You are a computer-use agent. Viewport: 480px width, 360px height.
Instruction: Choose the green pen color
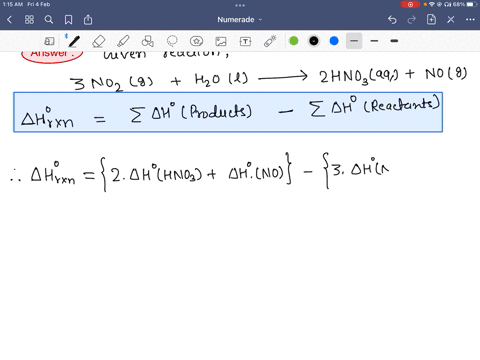[294, 41]
